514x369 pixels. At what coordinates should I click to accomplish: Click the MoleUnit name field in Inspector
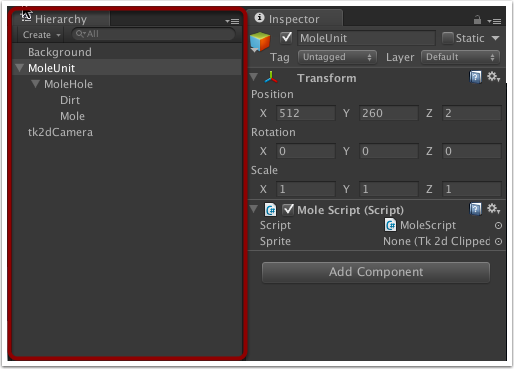point(366,38)
